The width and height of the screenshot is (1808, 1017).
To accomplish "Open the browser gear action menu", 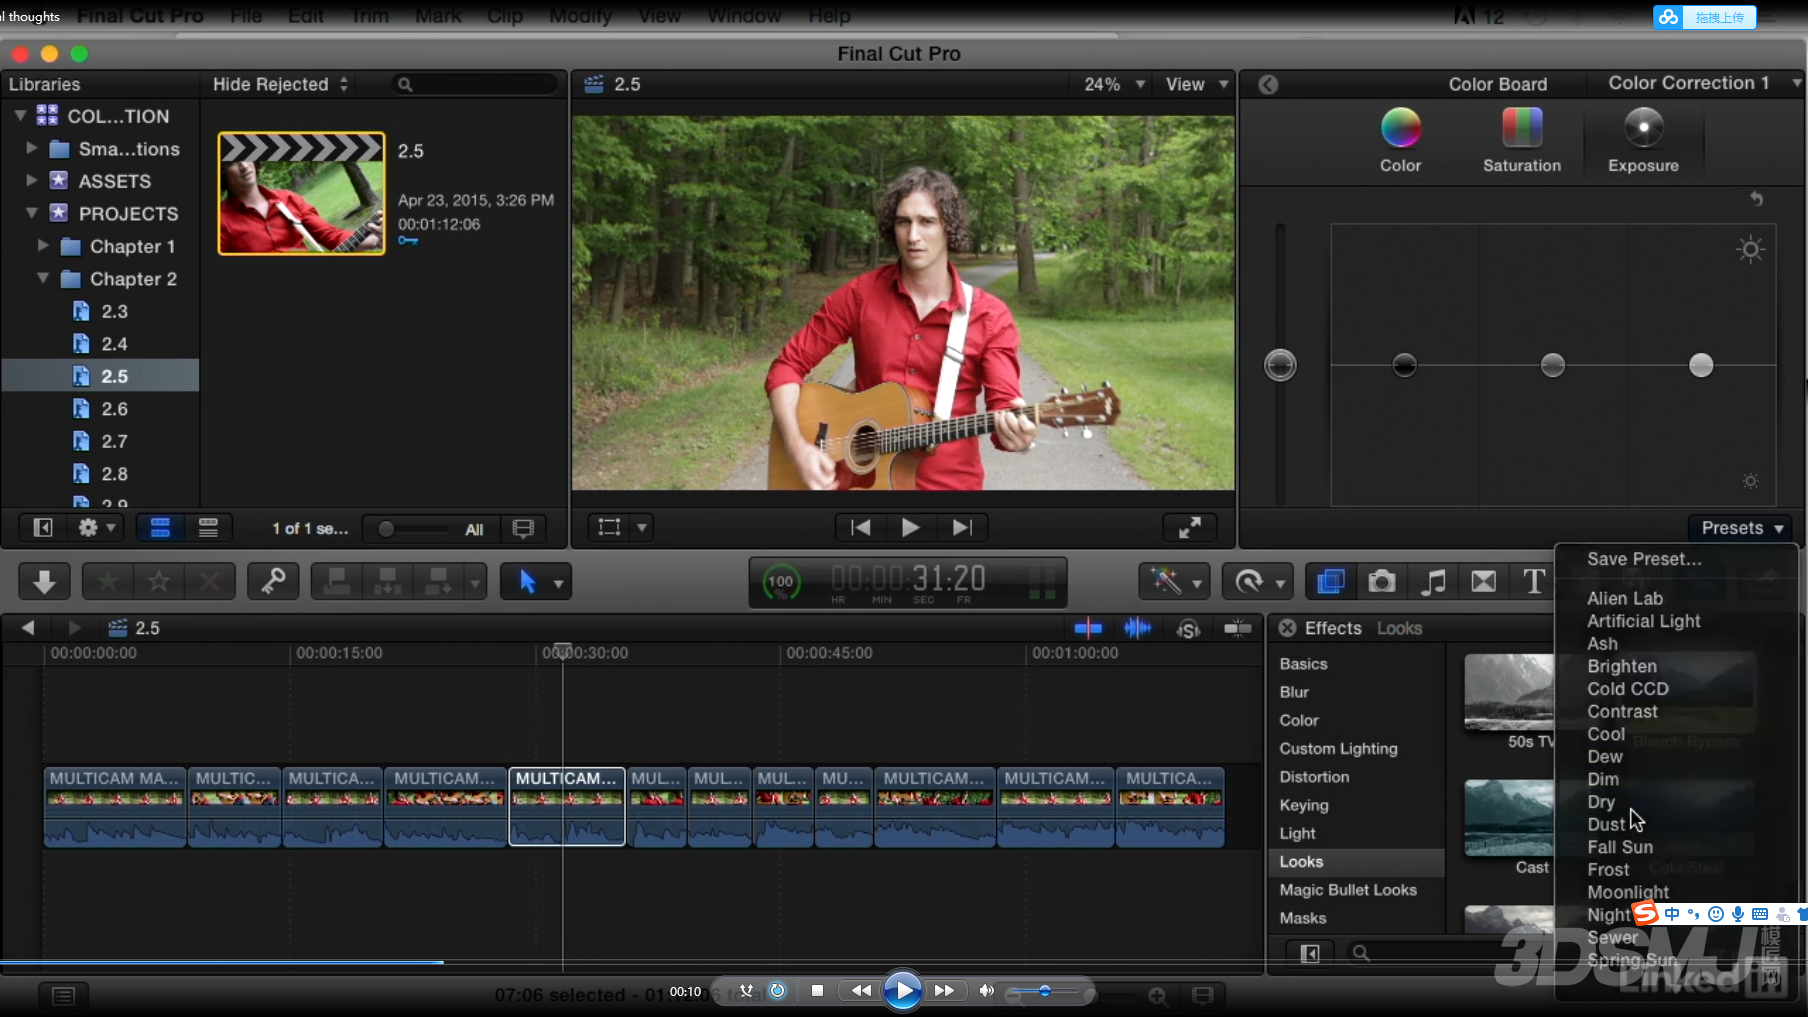I will (96, 527).
